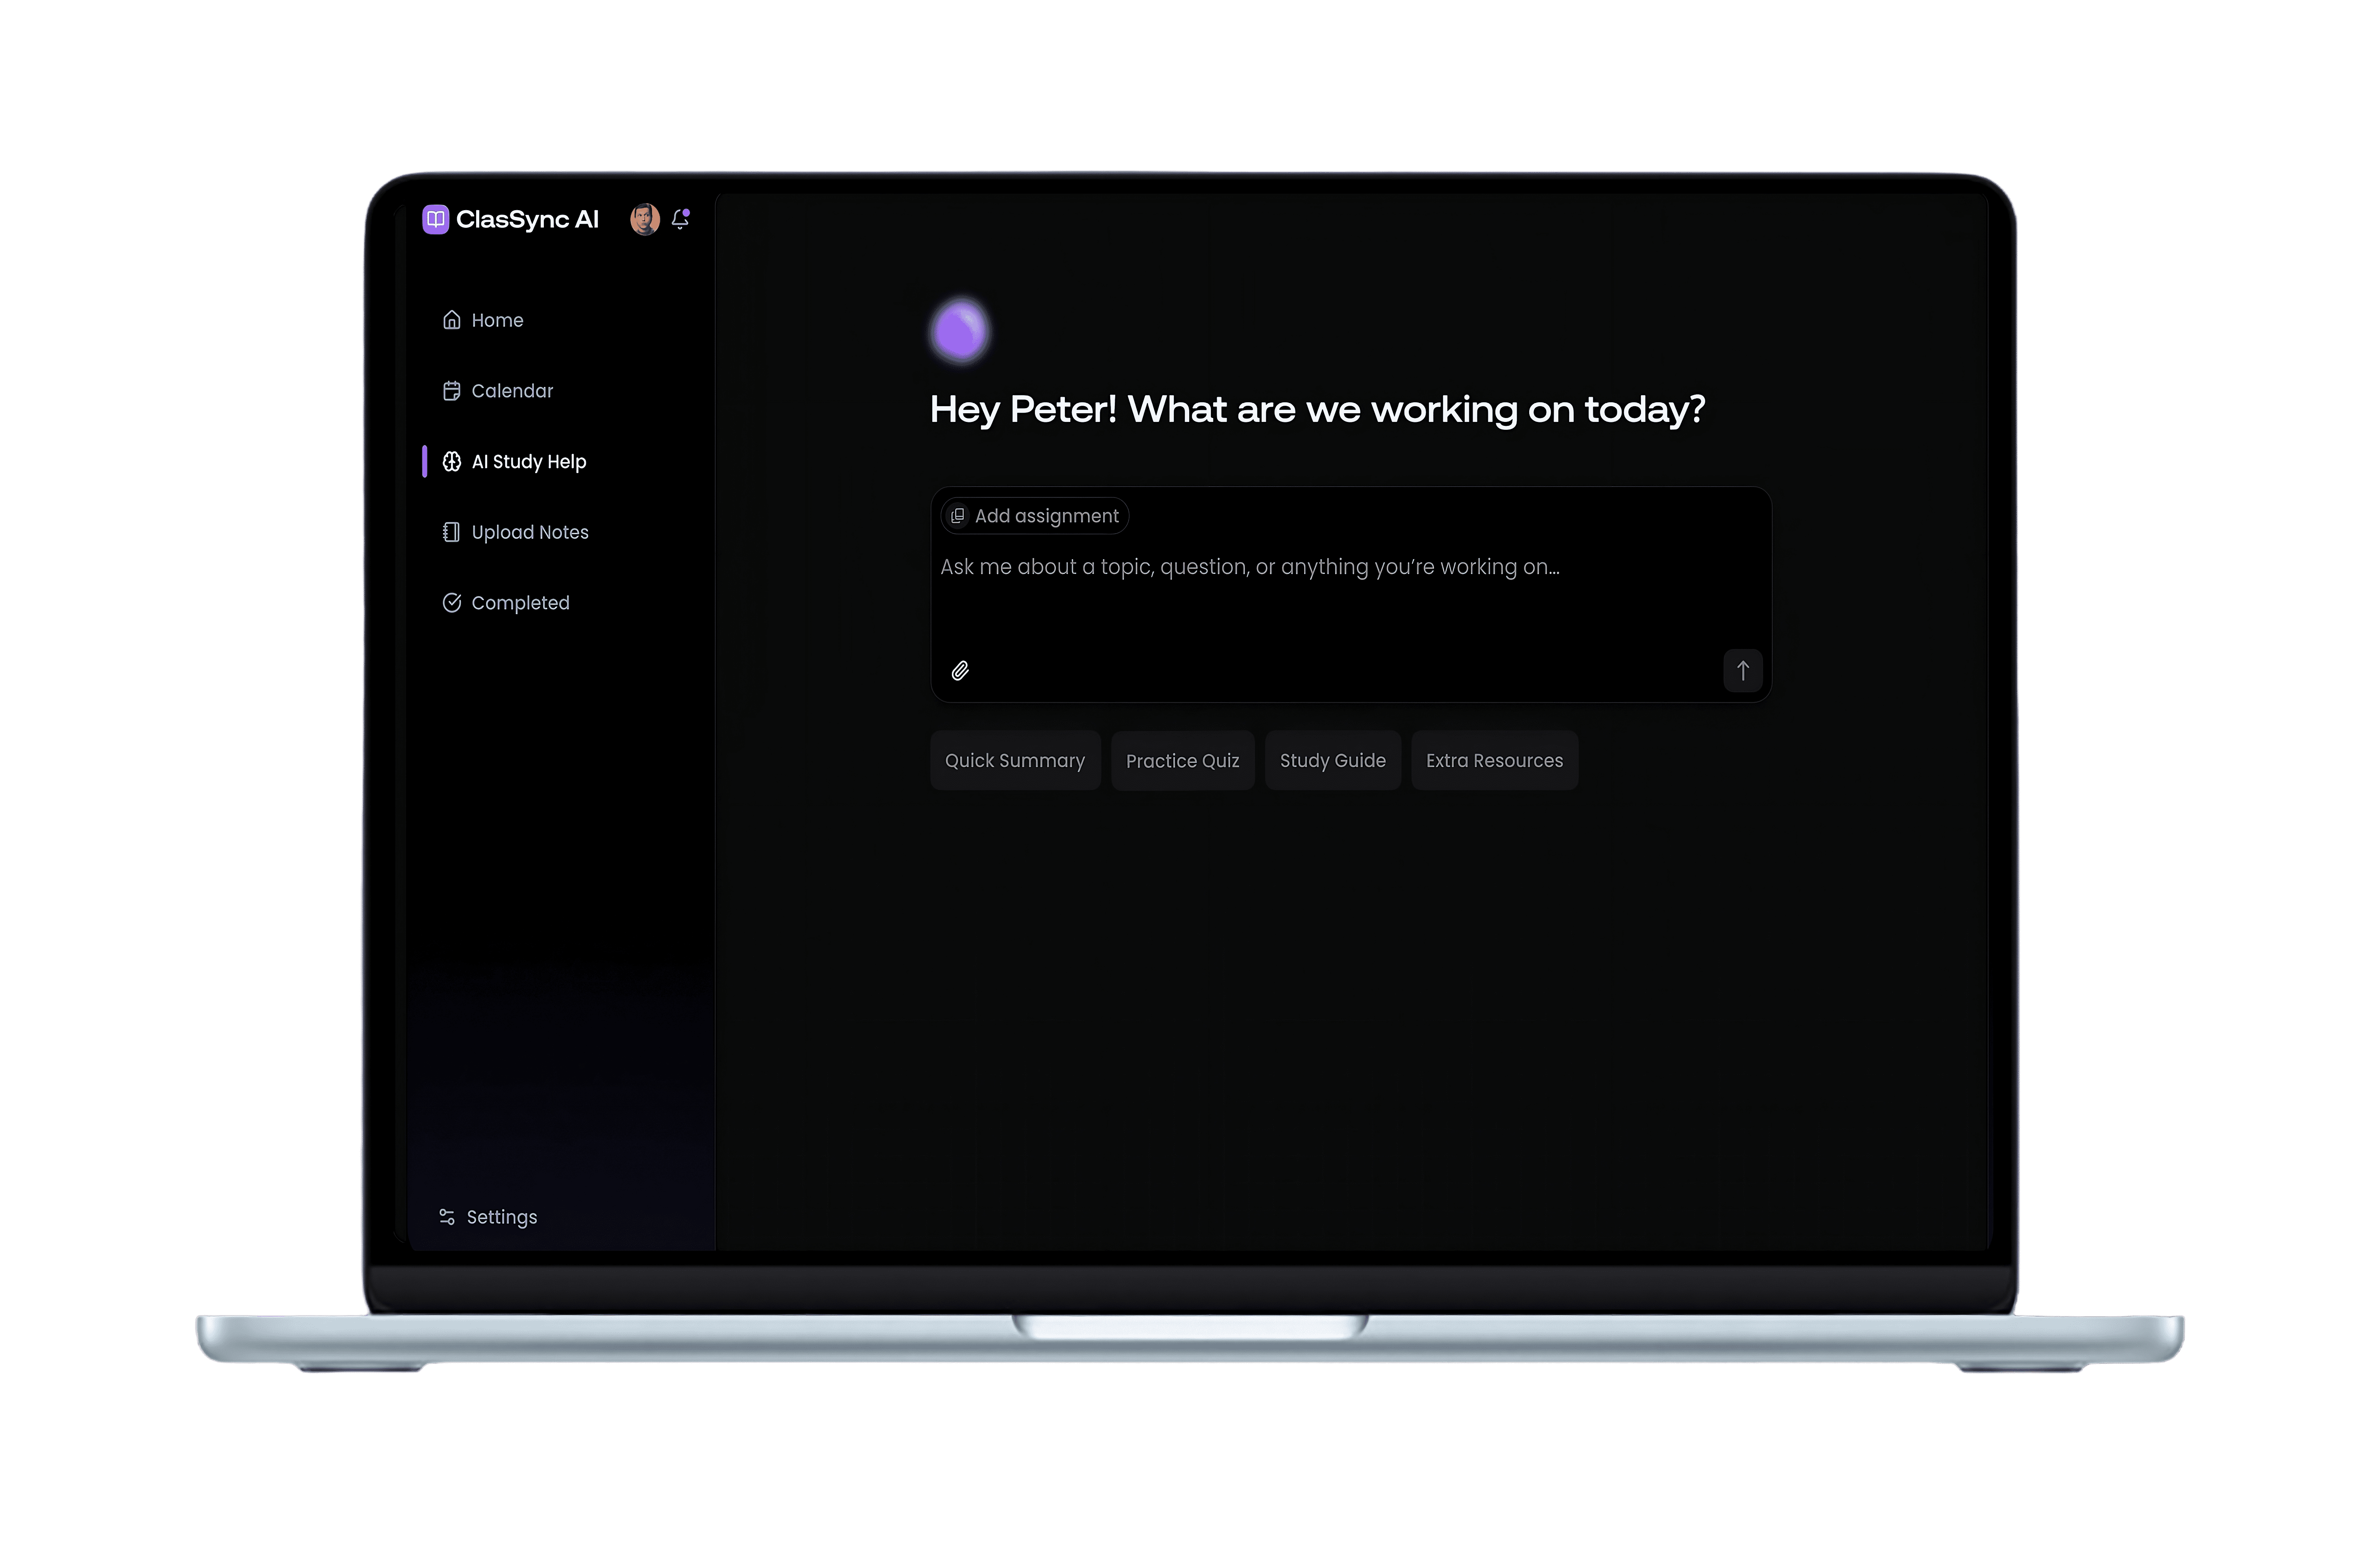
Task: Choose the Practice Quiz suggestion
Action: [1182, 761]
